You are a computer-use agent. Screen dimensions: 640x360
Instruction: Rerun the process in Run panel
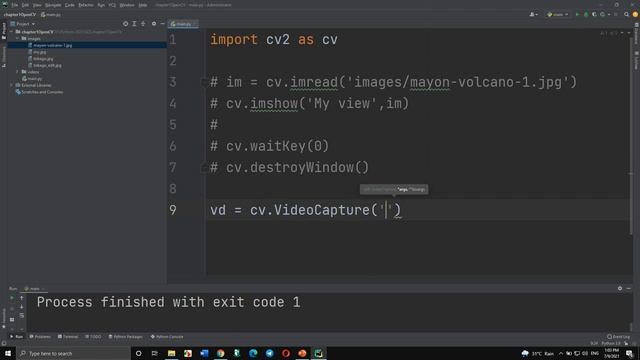[x=12, y=298]
